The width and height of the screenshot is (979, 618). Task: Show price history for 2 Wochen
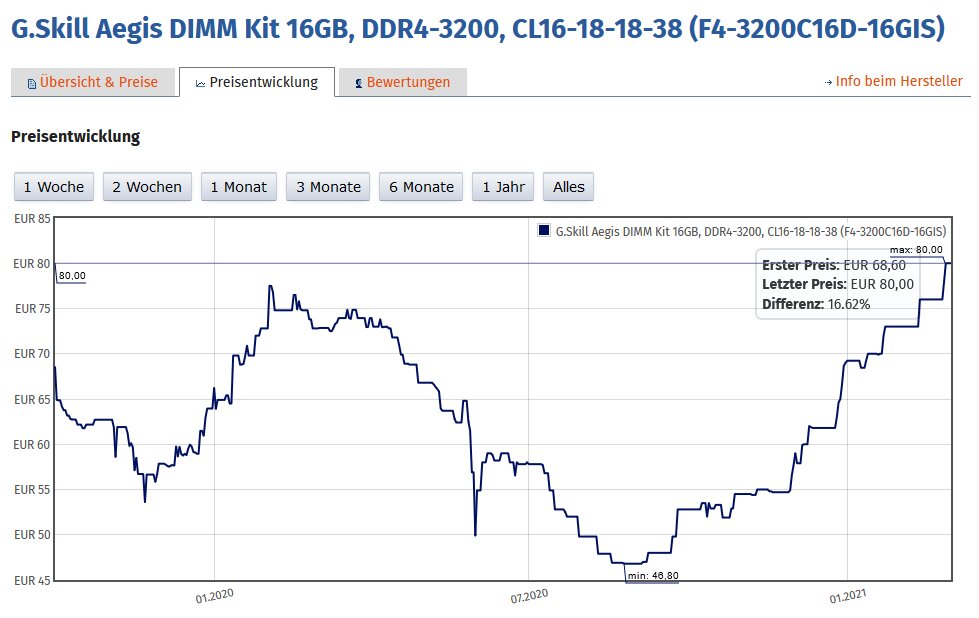(147, 187)
